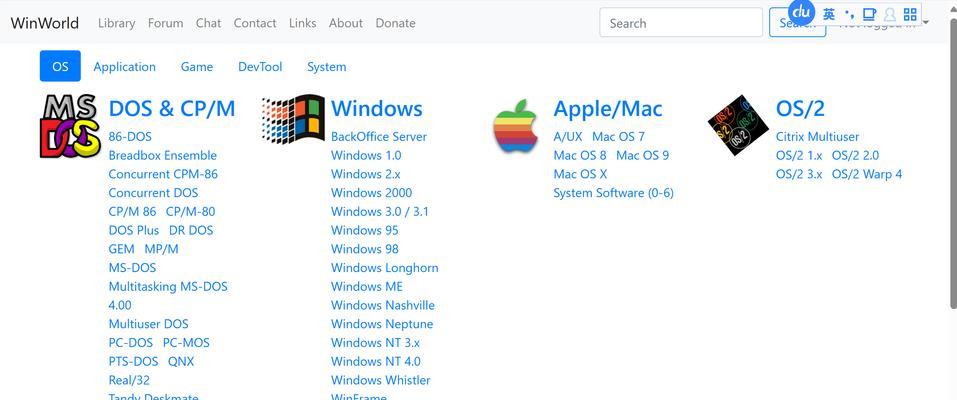Open the QNX link

181,362
